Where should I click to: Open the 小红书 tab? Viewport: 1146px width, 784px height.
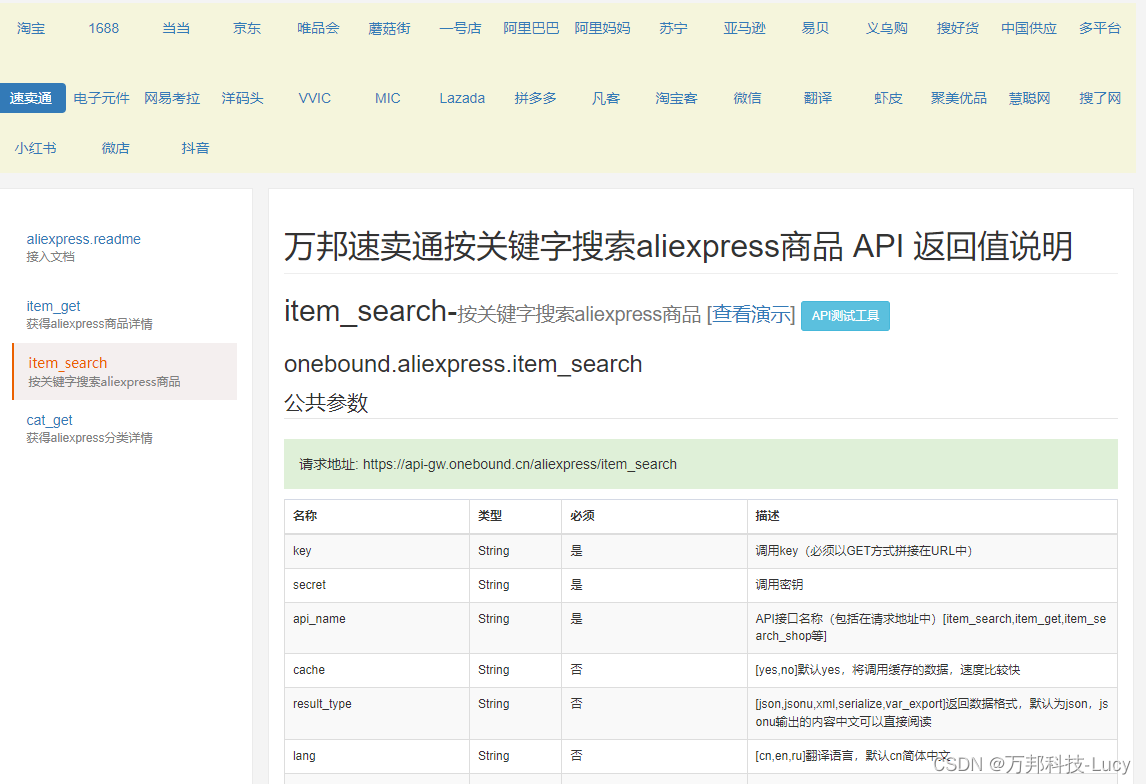pyautogui.click(x=36, y=148)
